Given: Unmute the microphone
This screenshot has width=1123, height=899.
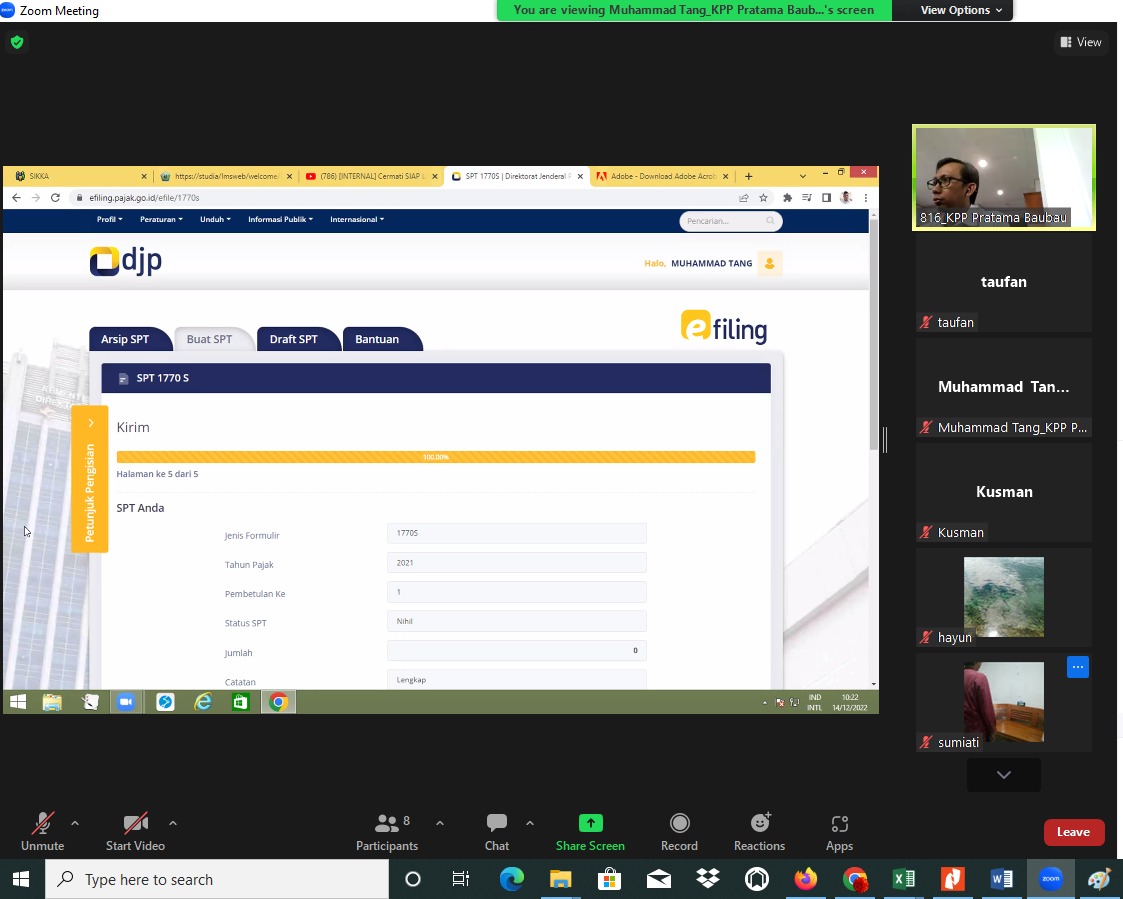Looking at the screenshot, I should click(42, 823).
